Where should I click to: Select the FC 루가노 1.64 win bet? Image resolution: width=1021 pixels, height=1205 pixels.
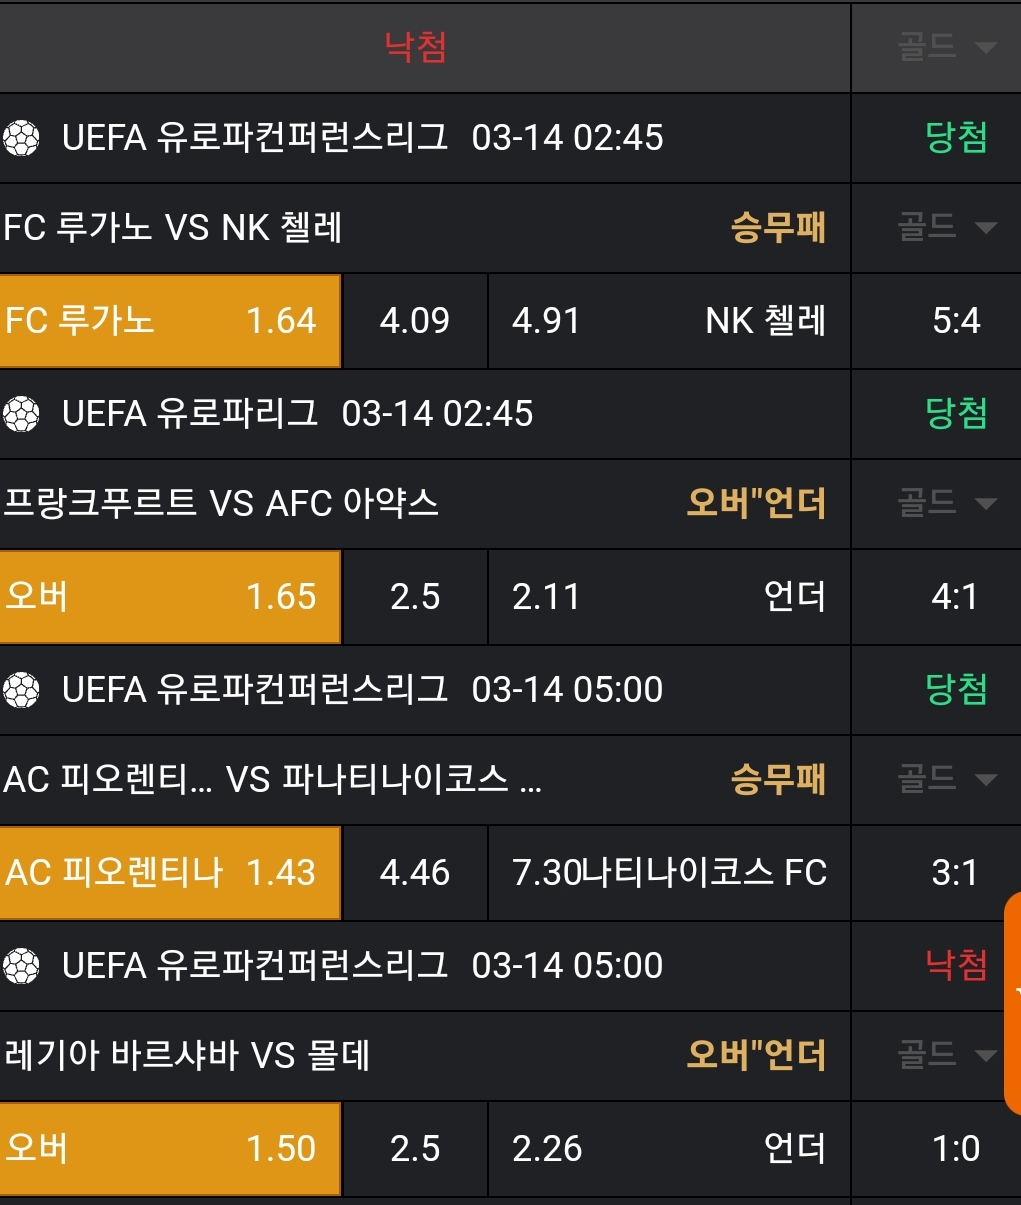click(170, 321)
